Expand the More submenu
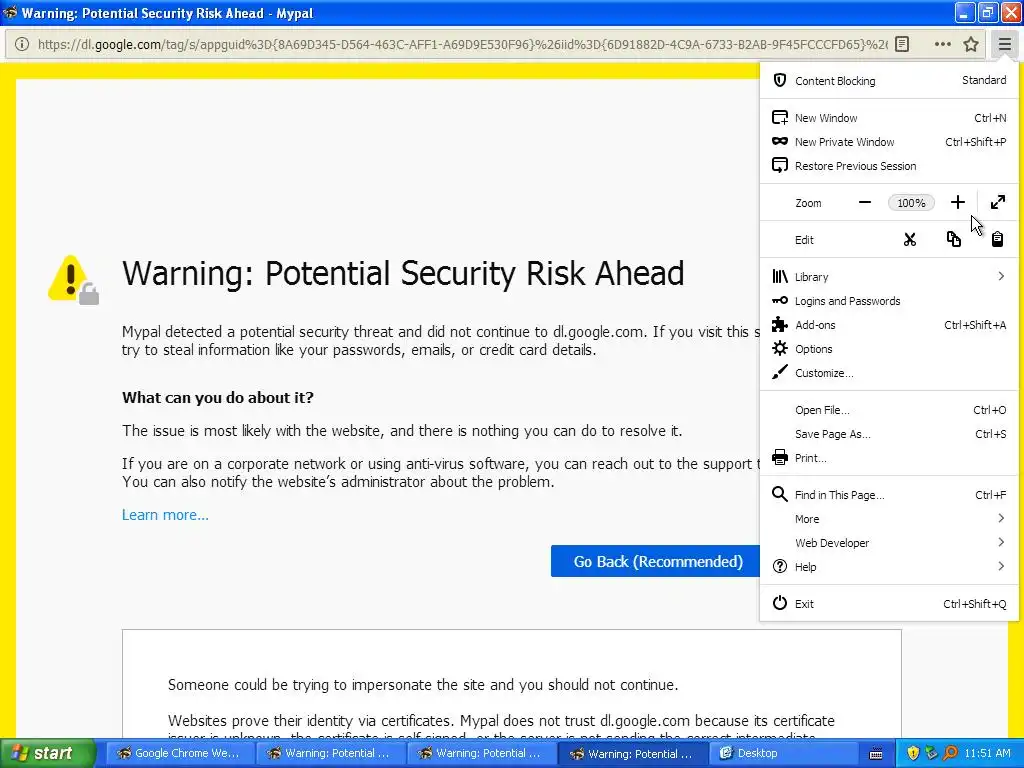 click(889, 519)
